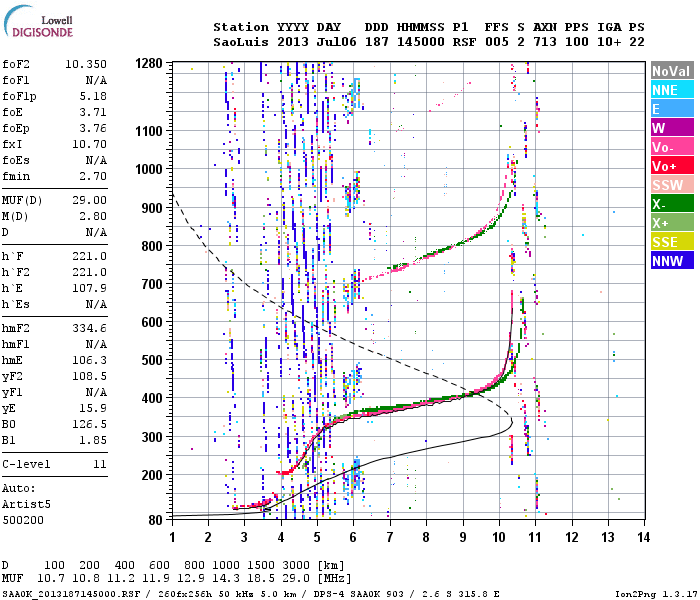Select the Vo+ red legend swatch
The width and height of the screenshot is (700, 600).
(672, 166)
